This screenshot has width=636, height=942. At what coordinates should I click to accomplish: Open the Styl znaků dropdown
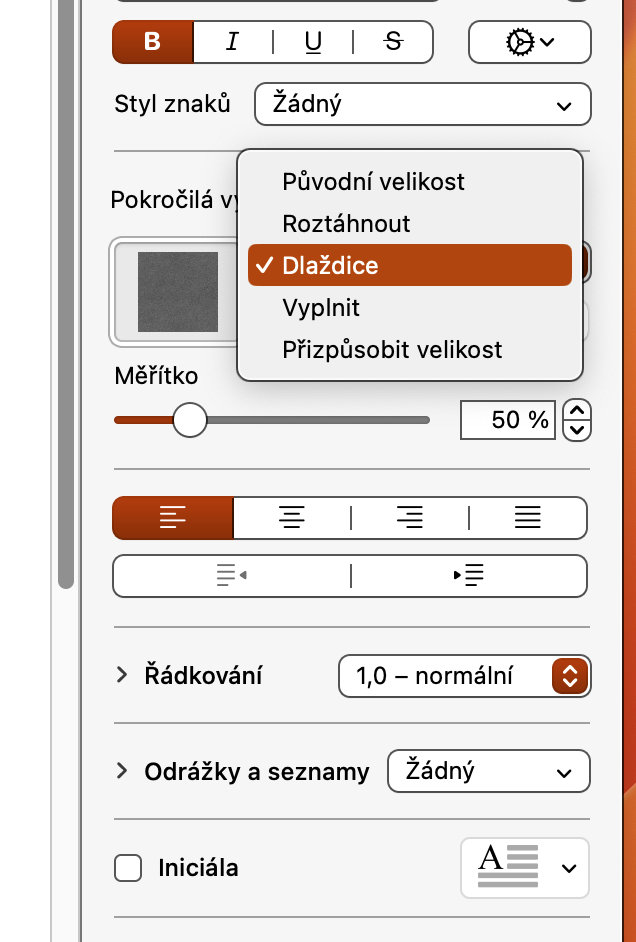[x=422, y=105]
